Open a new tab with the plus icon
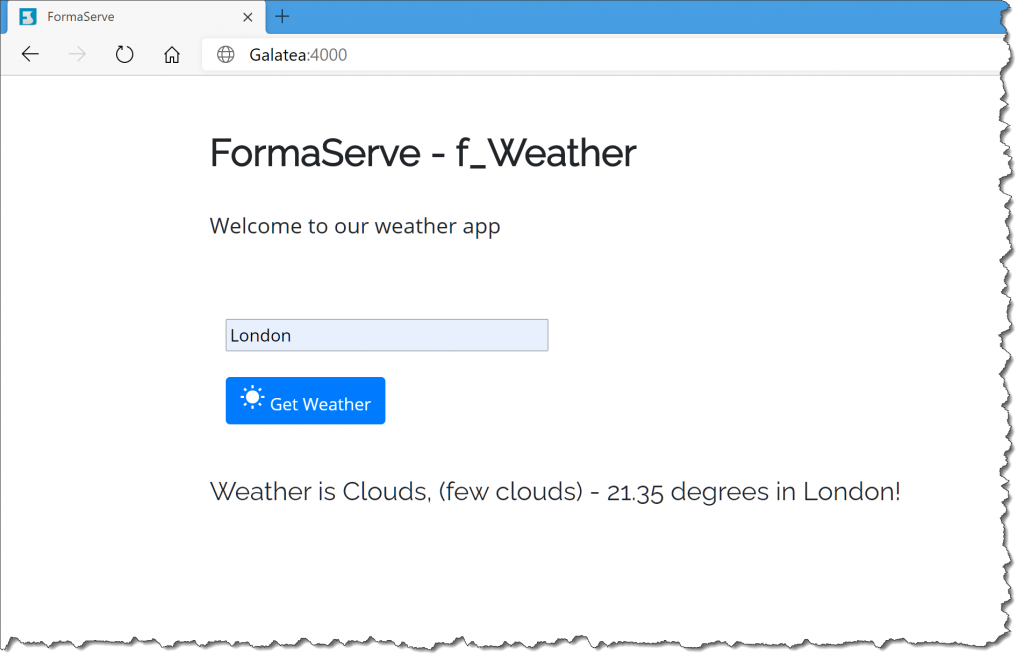 [x=283, y=17]
